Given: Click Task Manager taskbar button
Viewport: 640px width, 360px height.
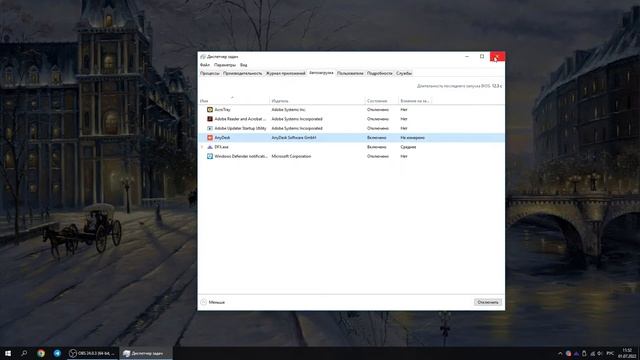Looking at the screenshot, I should [146, 353].
